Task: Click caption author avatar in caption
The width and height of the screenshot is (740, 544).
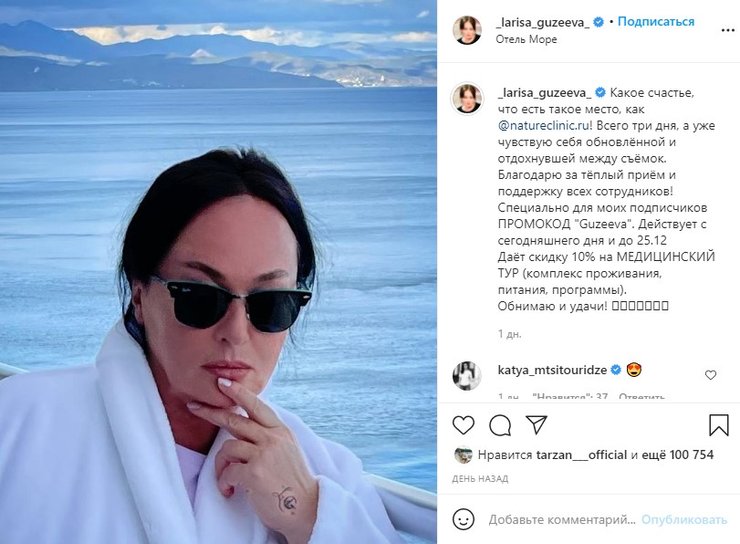Action: 467,99
